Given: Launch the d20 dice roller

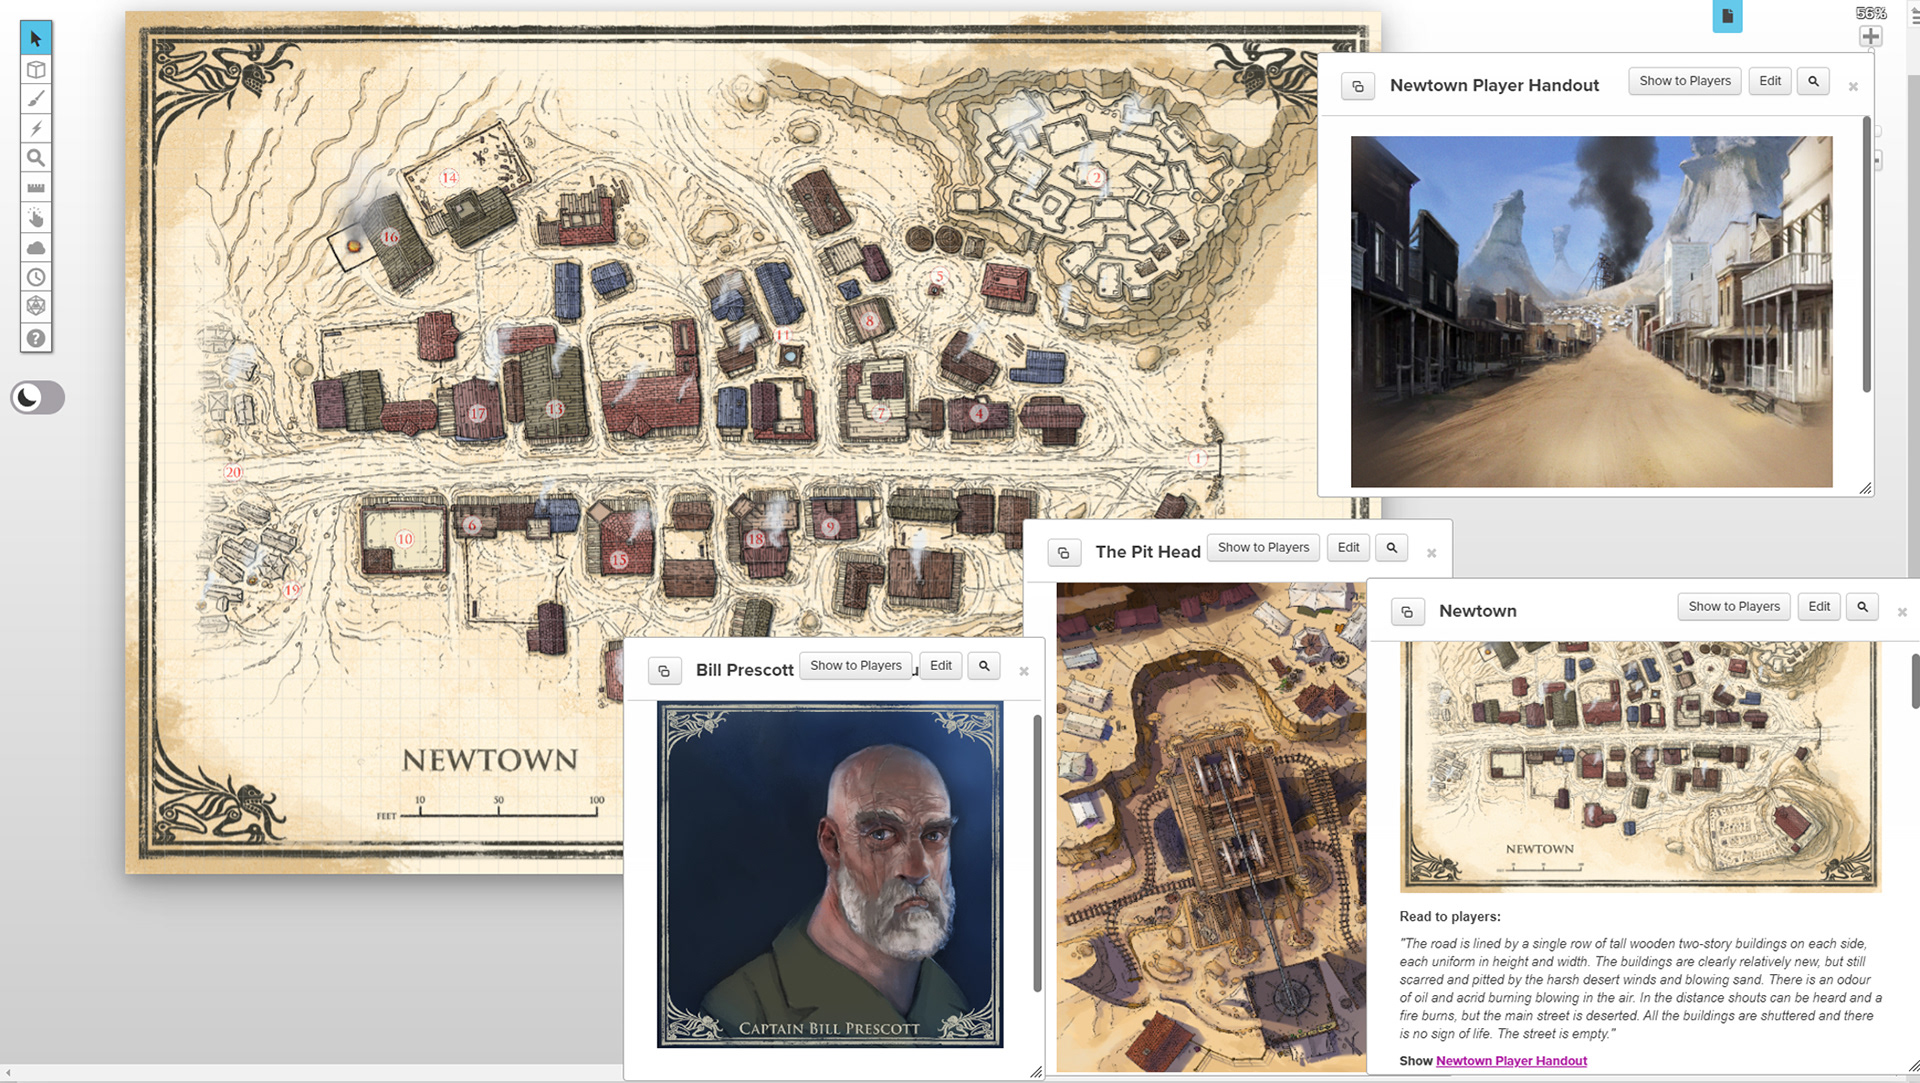Looking at the screenshot, I should [x=36, y=307].
